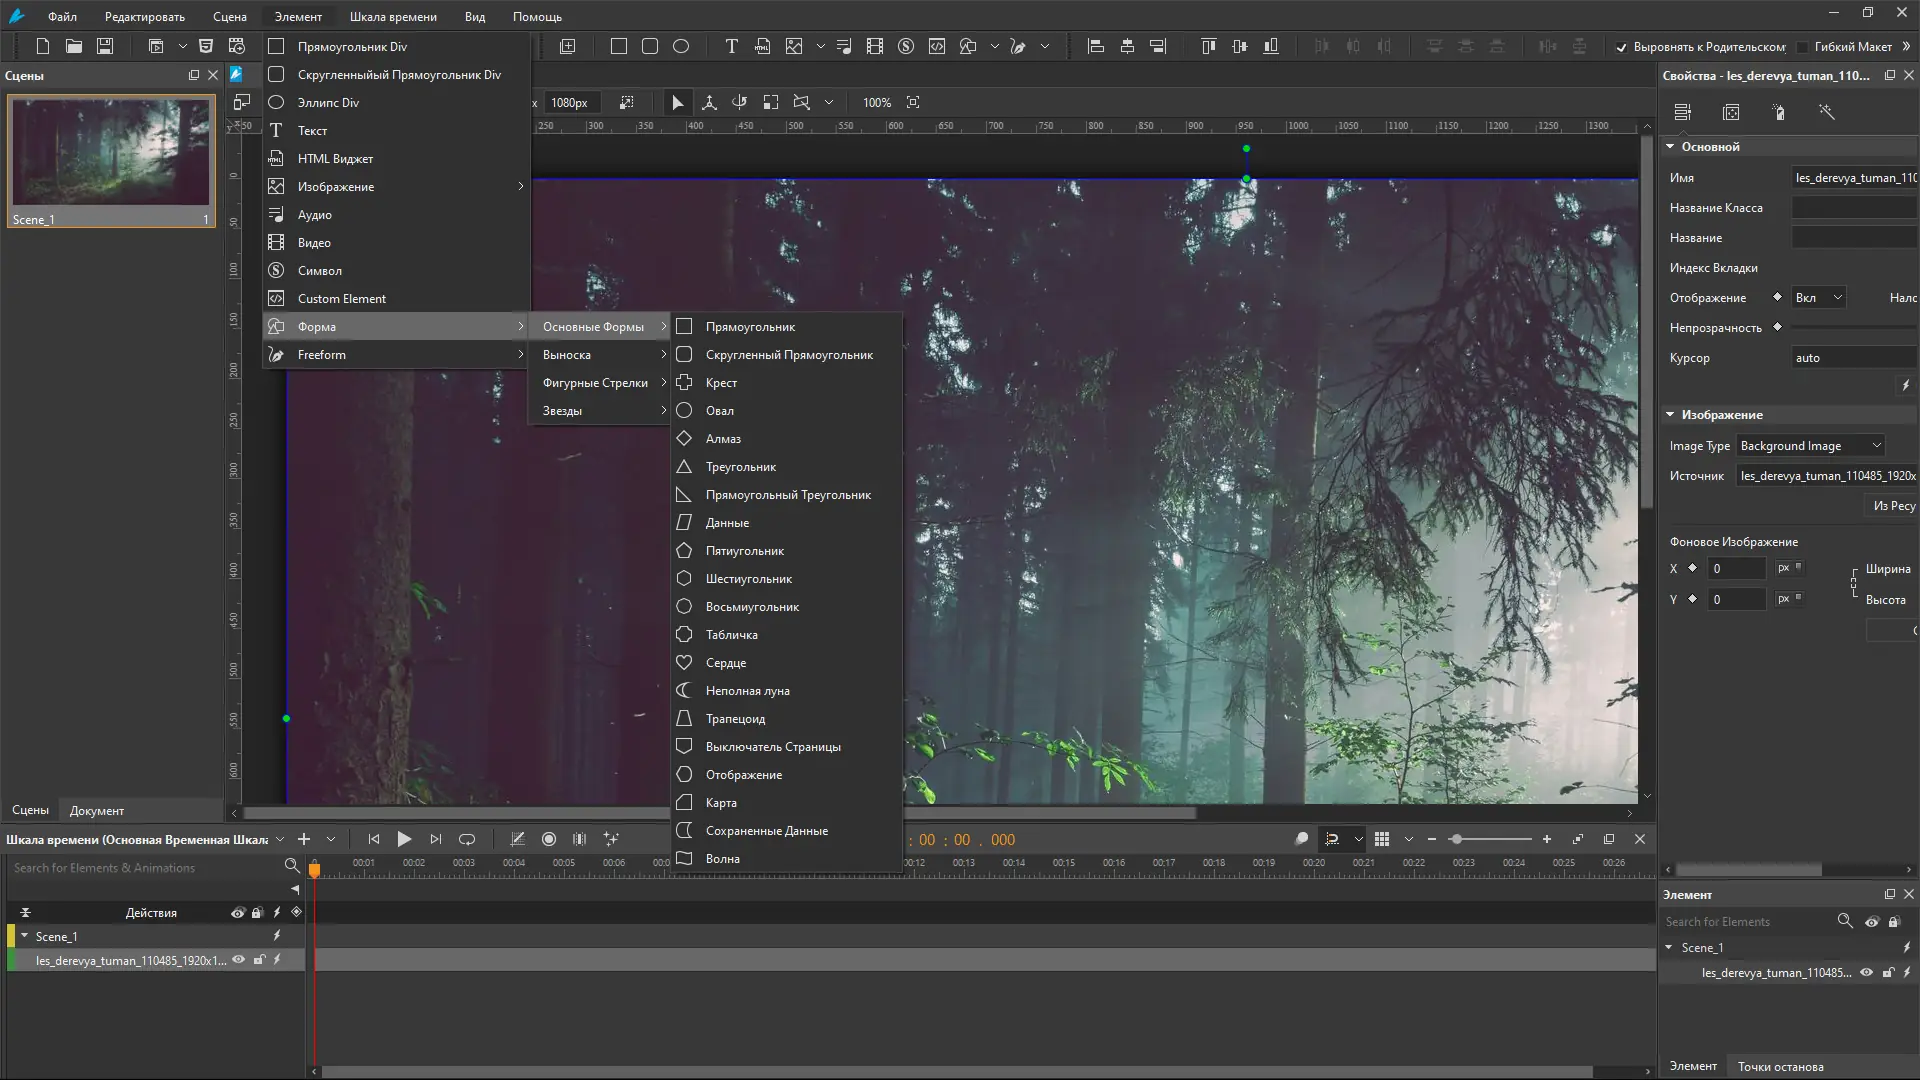Image resolution: width=1920 pixels, height=1080 pixels.
Task: Select the arrow Selection tool
Action: click(677, 102)
